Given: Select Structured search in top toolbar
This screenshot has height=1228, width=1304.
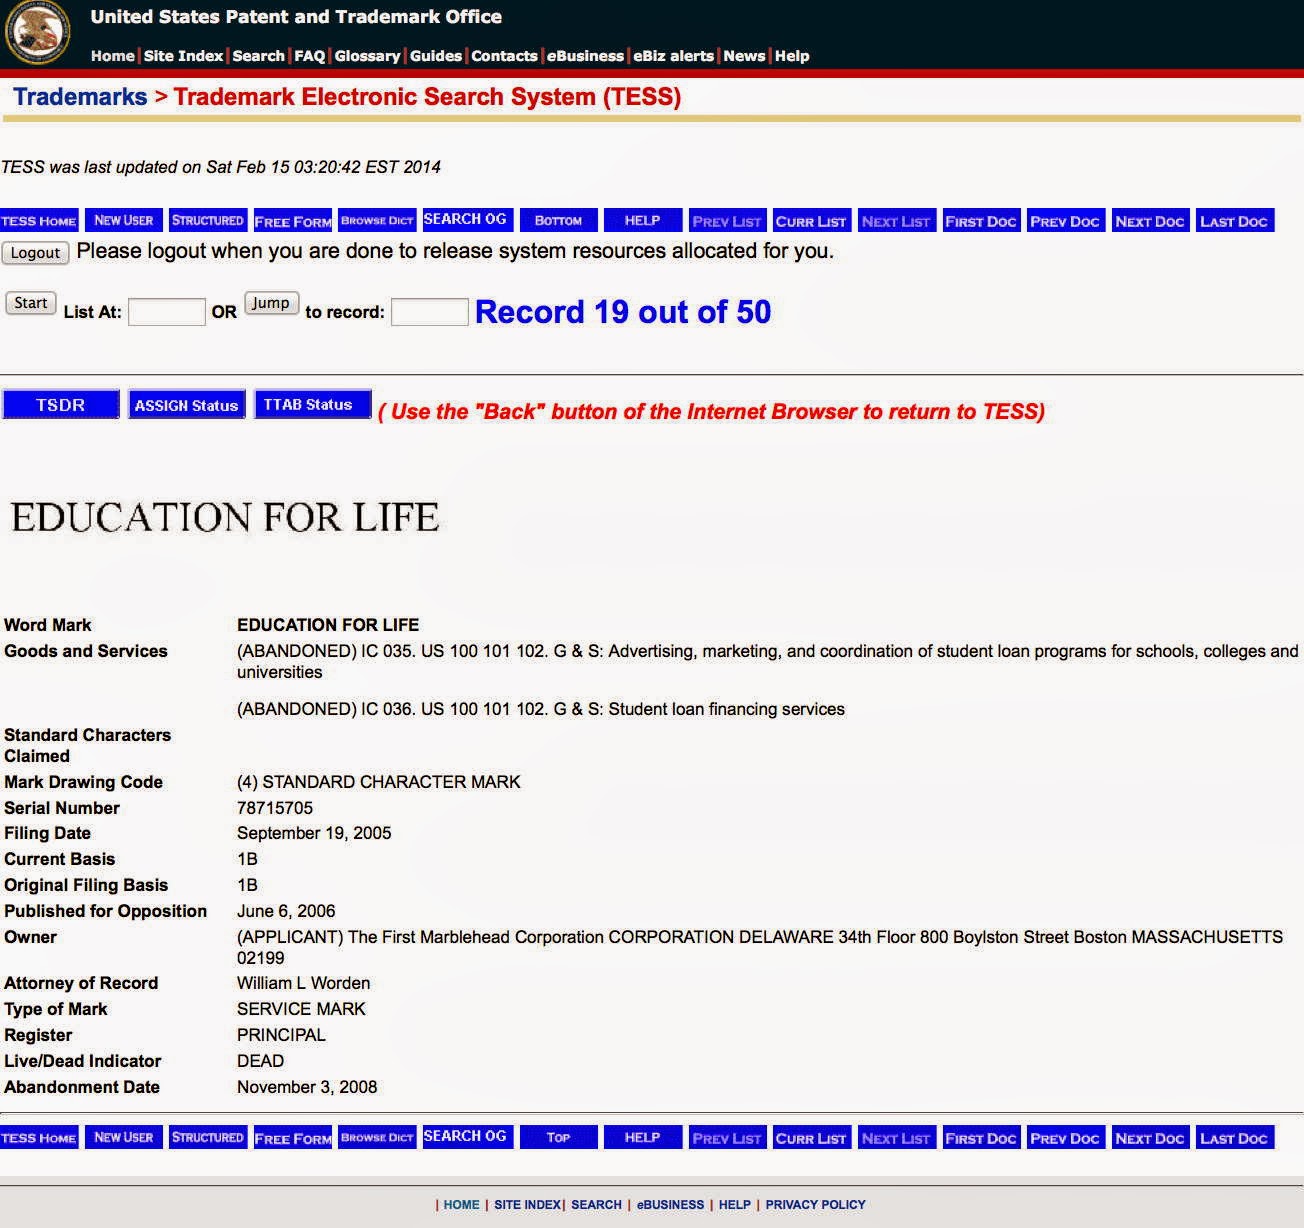Looking at the screenshot, I should click(207, 221).
